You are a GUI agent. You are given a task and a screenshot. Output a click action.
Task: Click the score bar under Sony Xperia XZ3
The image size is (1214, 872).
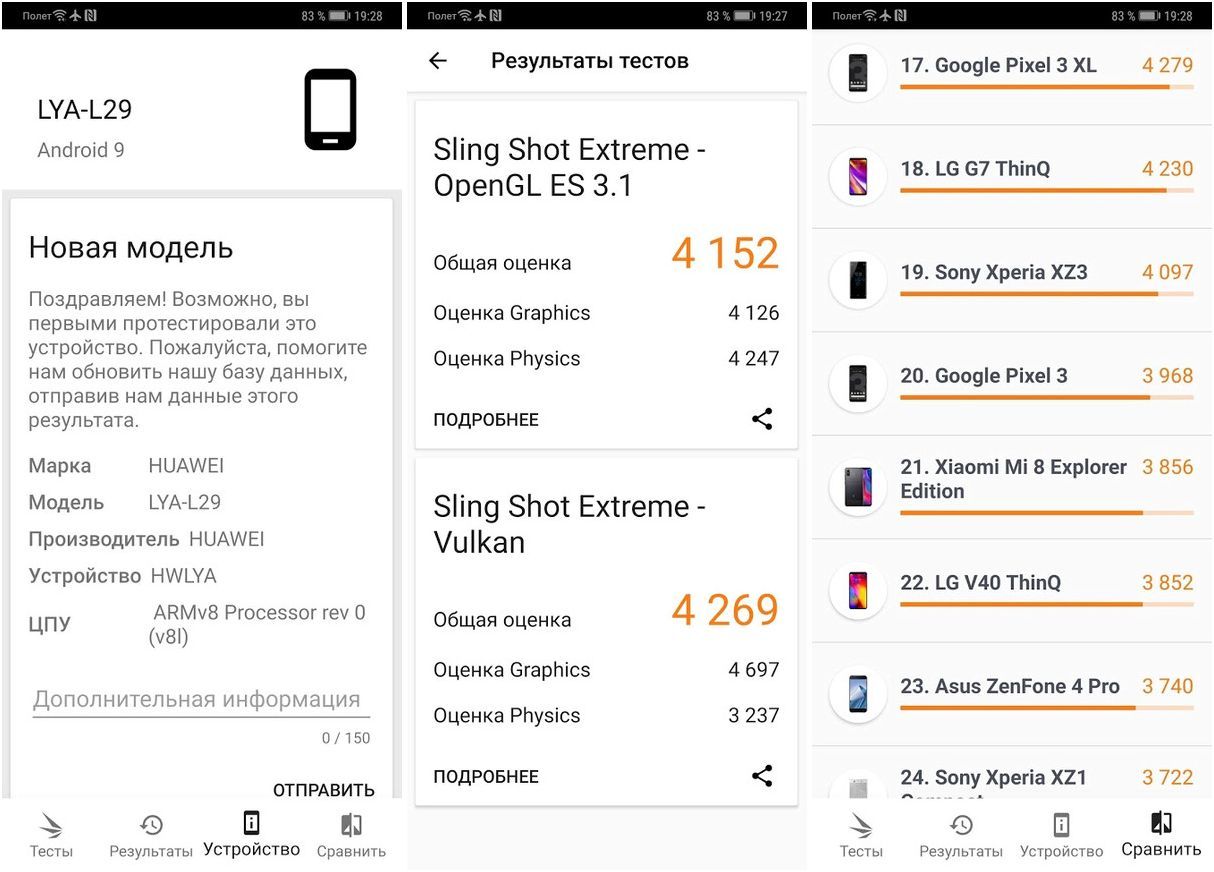click(1047, 295)
